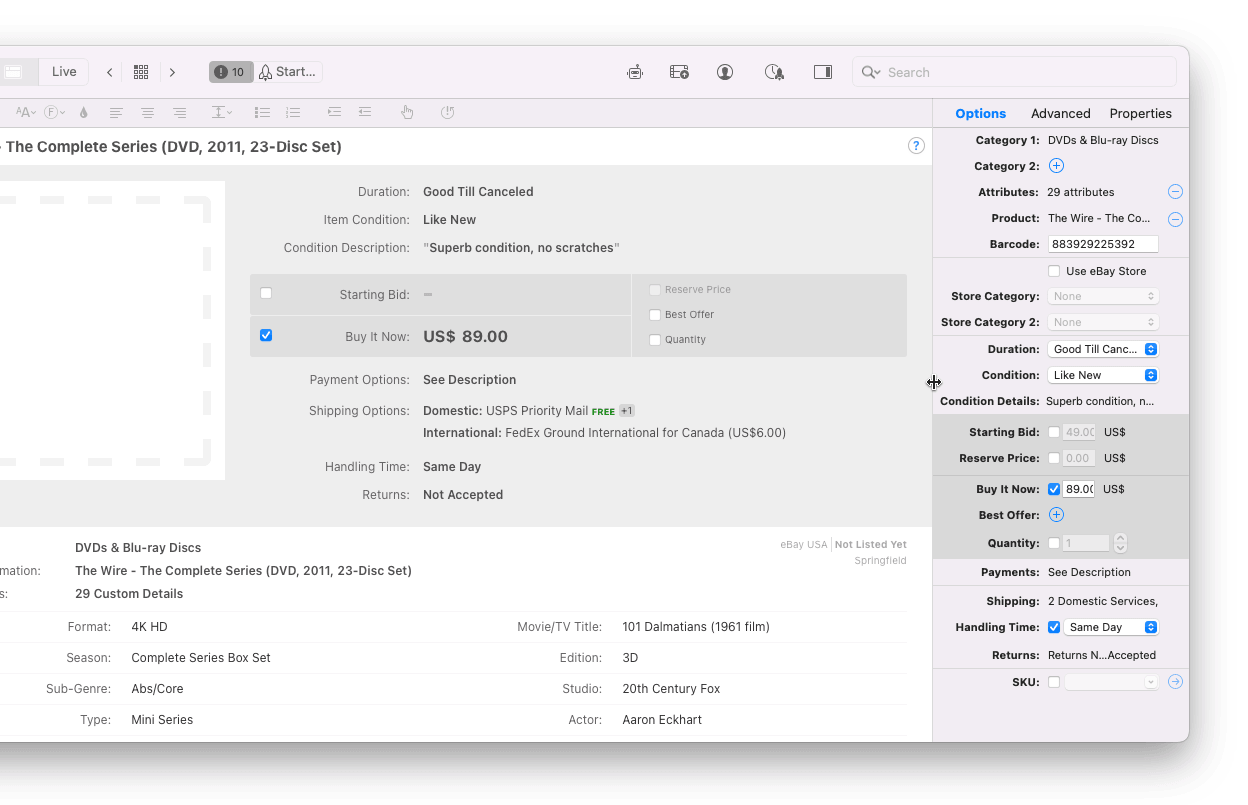Center align text in format bar
1248x805 pixels.
(148, 113)
